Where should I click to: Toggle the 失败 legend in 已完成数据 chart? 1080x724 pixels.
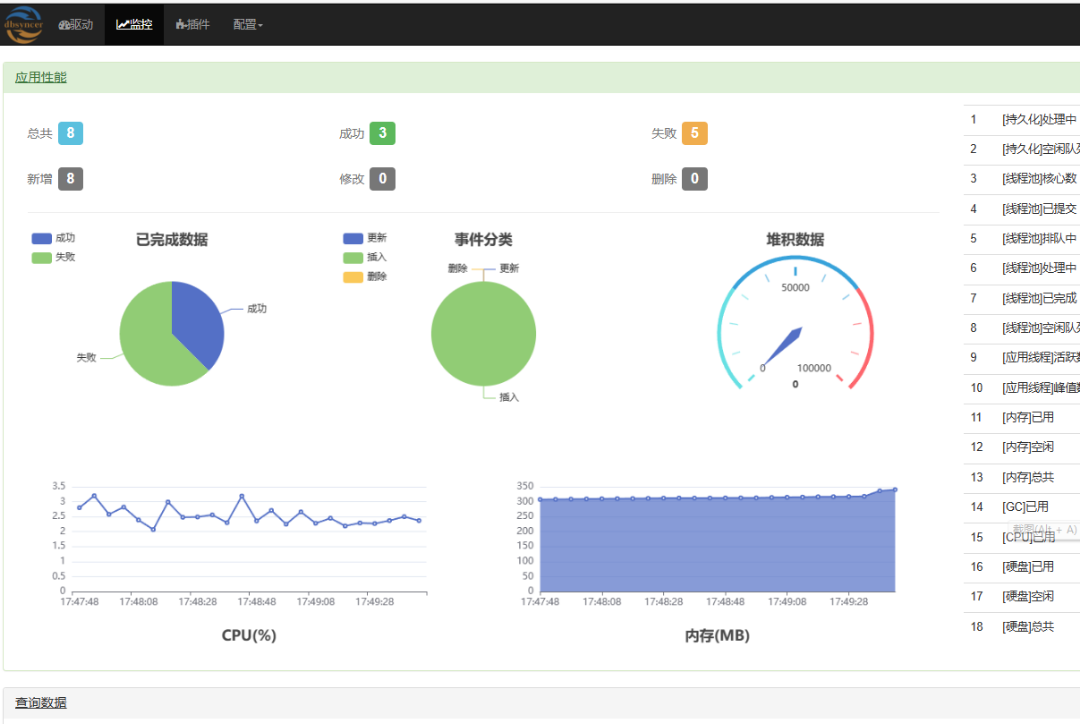[x=53, y=257]
